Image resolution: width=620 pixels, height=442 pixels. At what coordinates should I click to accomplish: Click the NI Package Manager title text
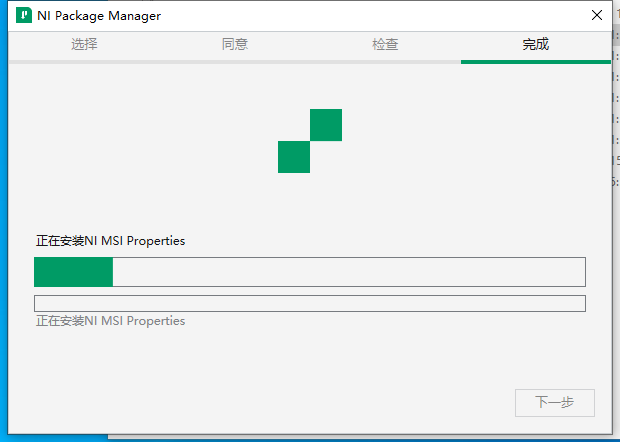(99, 16)
